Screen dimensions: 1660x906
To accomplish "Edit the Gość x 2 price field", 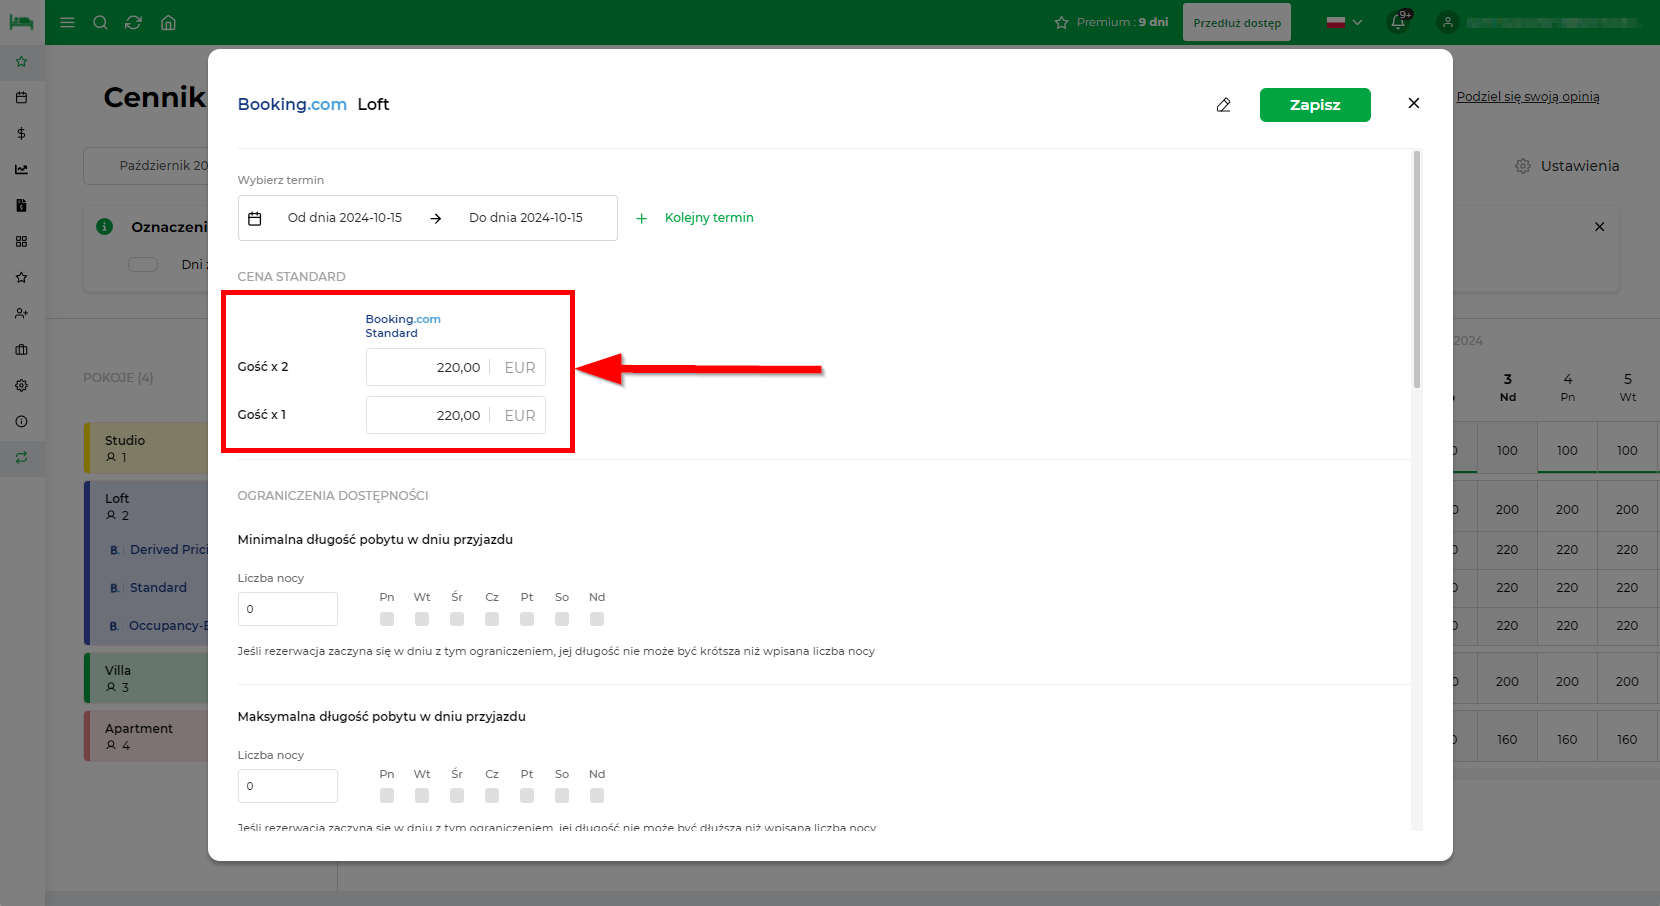I will [x=456, y=367].
